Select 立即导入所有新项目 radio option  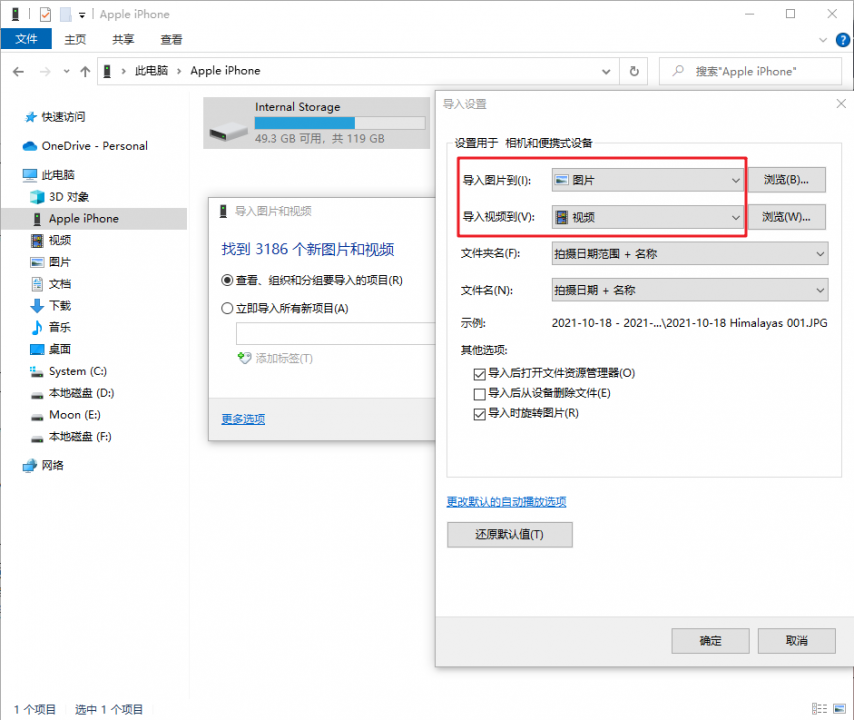[x=285, y=308]
